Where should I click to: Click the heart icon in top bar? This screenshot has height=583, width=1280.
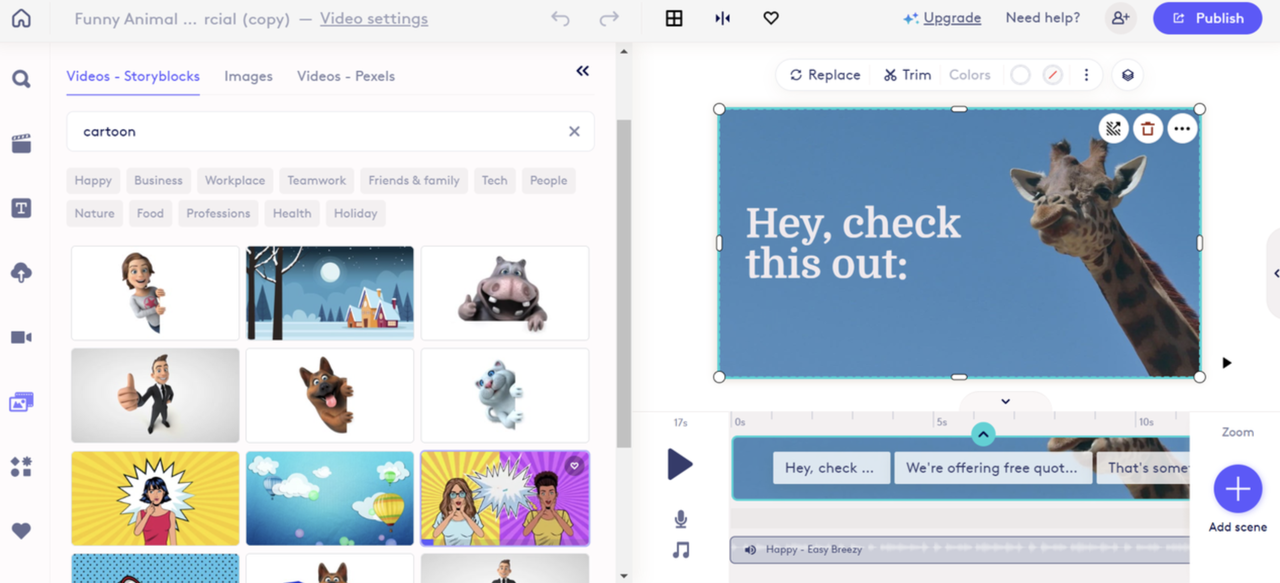(771, 18)
